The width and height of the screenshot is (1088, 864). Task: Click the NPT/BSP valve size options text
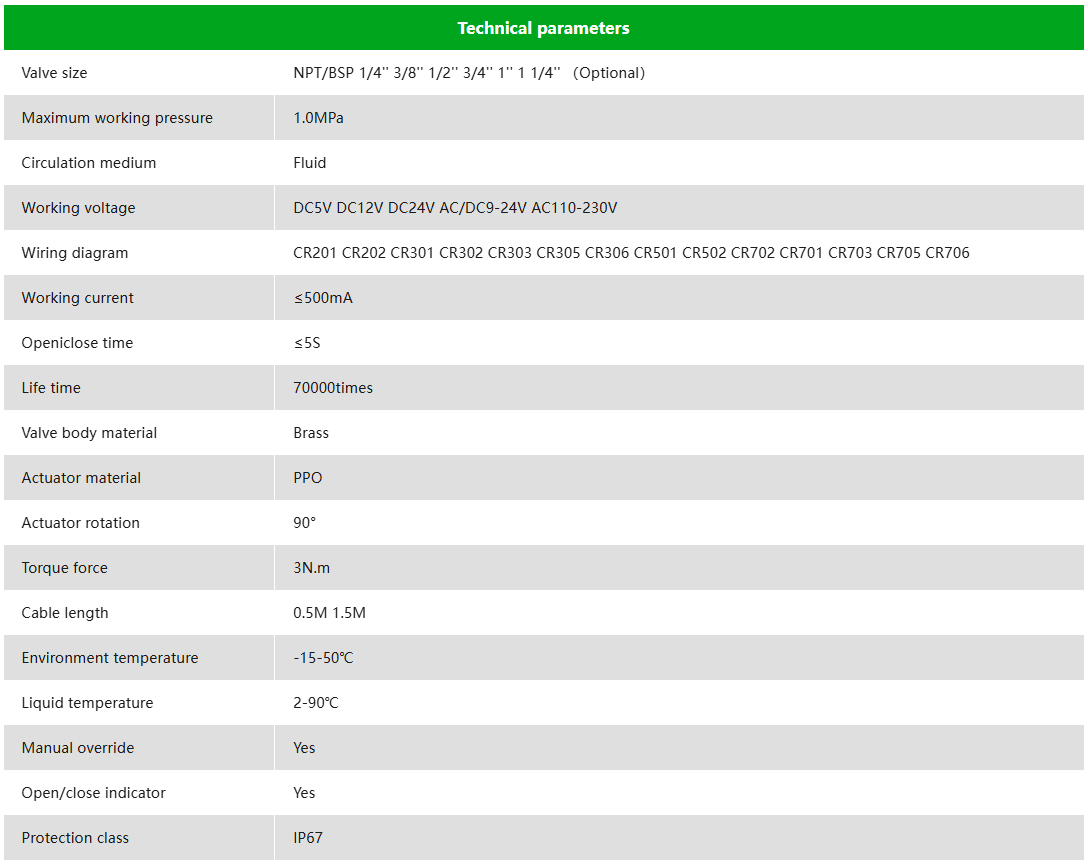(468, 73)
